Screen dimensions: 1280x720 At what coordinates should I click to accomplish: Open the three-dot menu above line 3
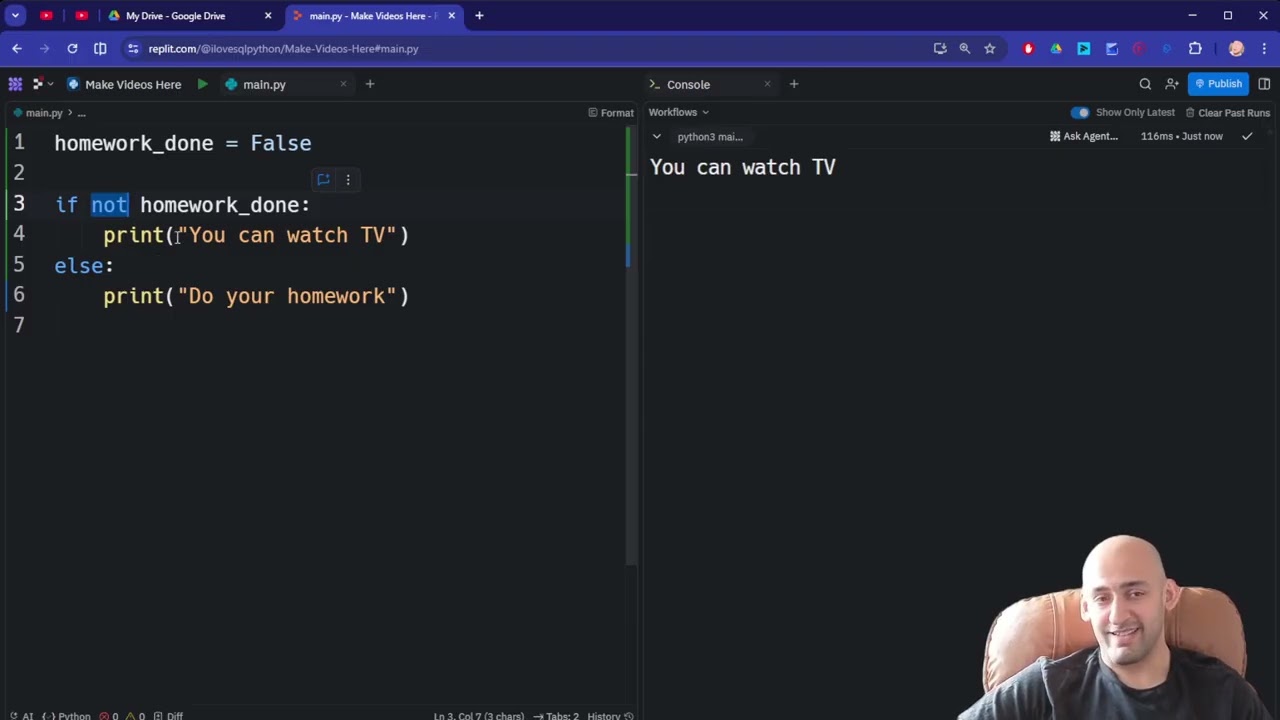click(x=348, y=180)
